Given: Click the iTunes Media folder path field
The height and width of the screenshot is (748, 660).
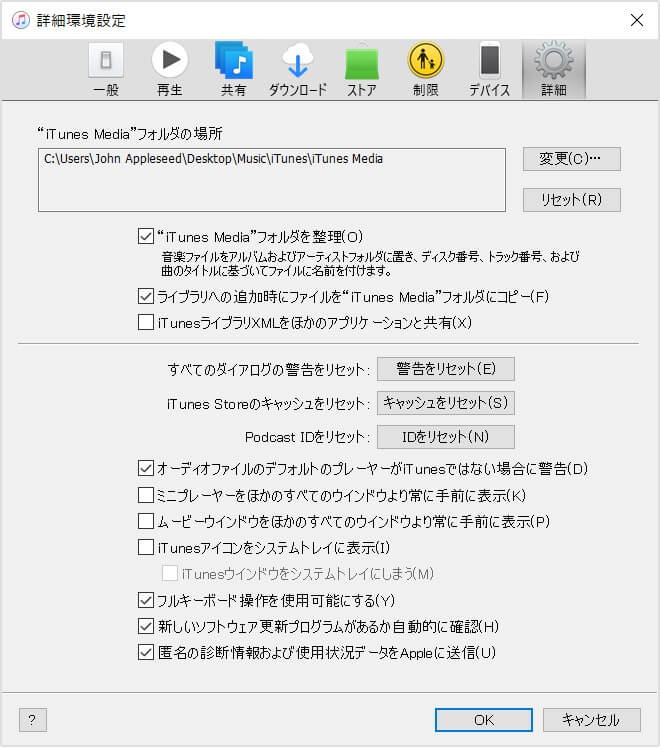Looking at the screenshot, I should click(272, 180).
